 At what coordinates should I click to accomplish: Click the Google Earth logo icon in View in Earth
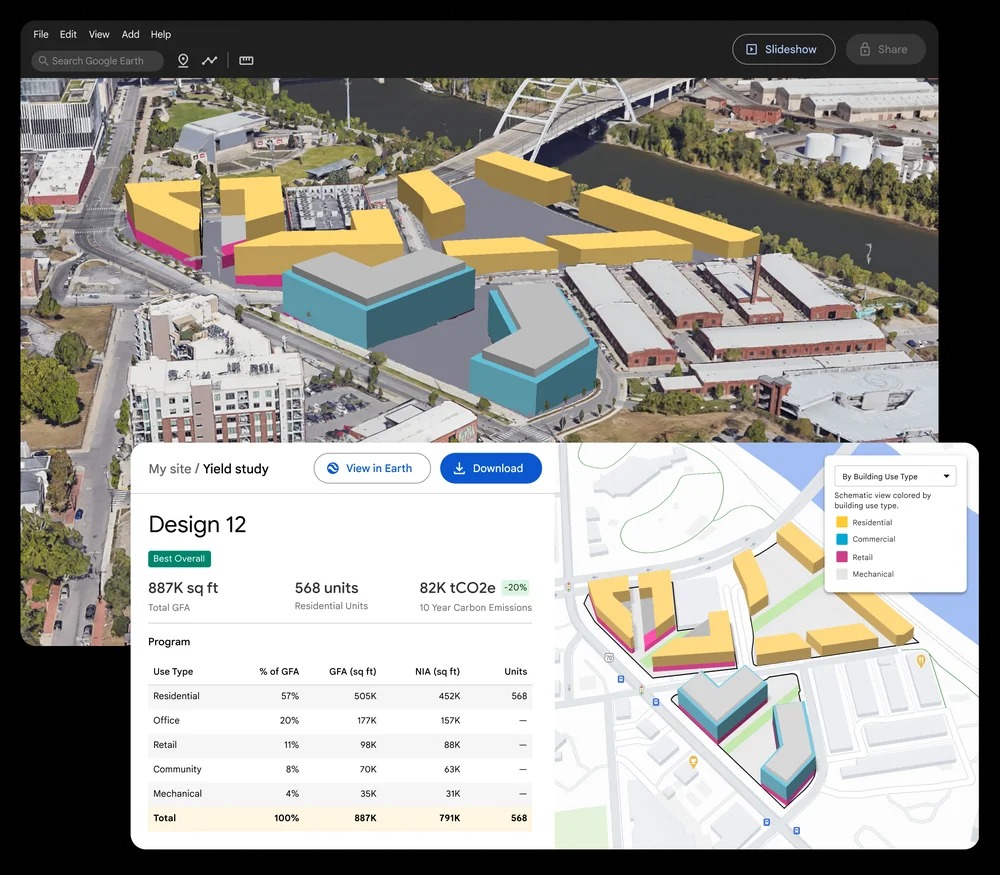(x=333, y=468)
